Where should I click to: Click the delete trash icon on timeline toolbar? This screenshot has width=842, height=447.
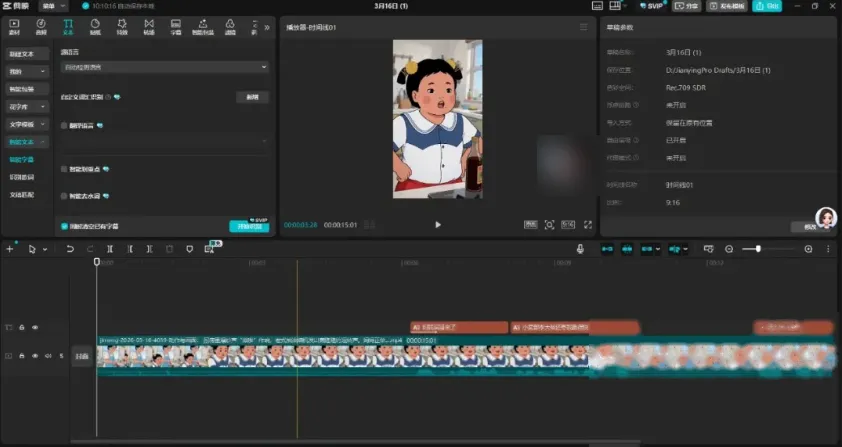click(169, 249)
